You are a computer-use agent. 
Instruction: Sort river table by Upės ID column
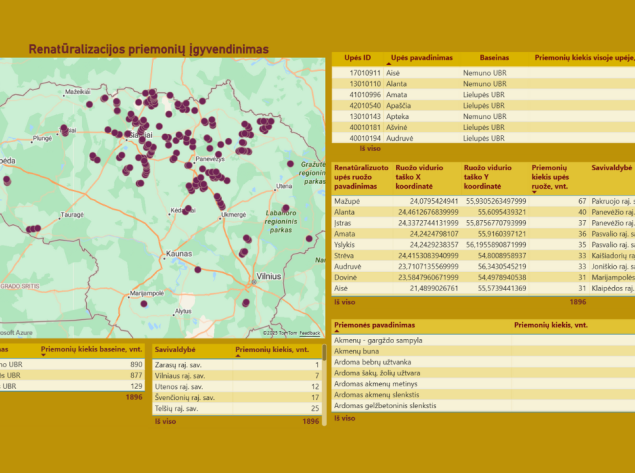point(359,57)
